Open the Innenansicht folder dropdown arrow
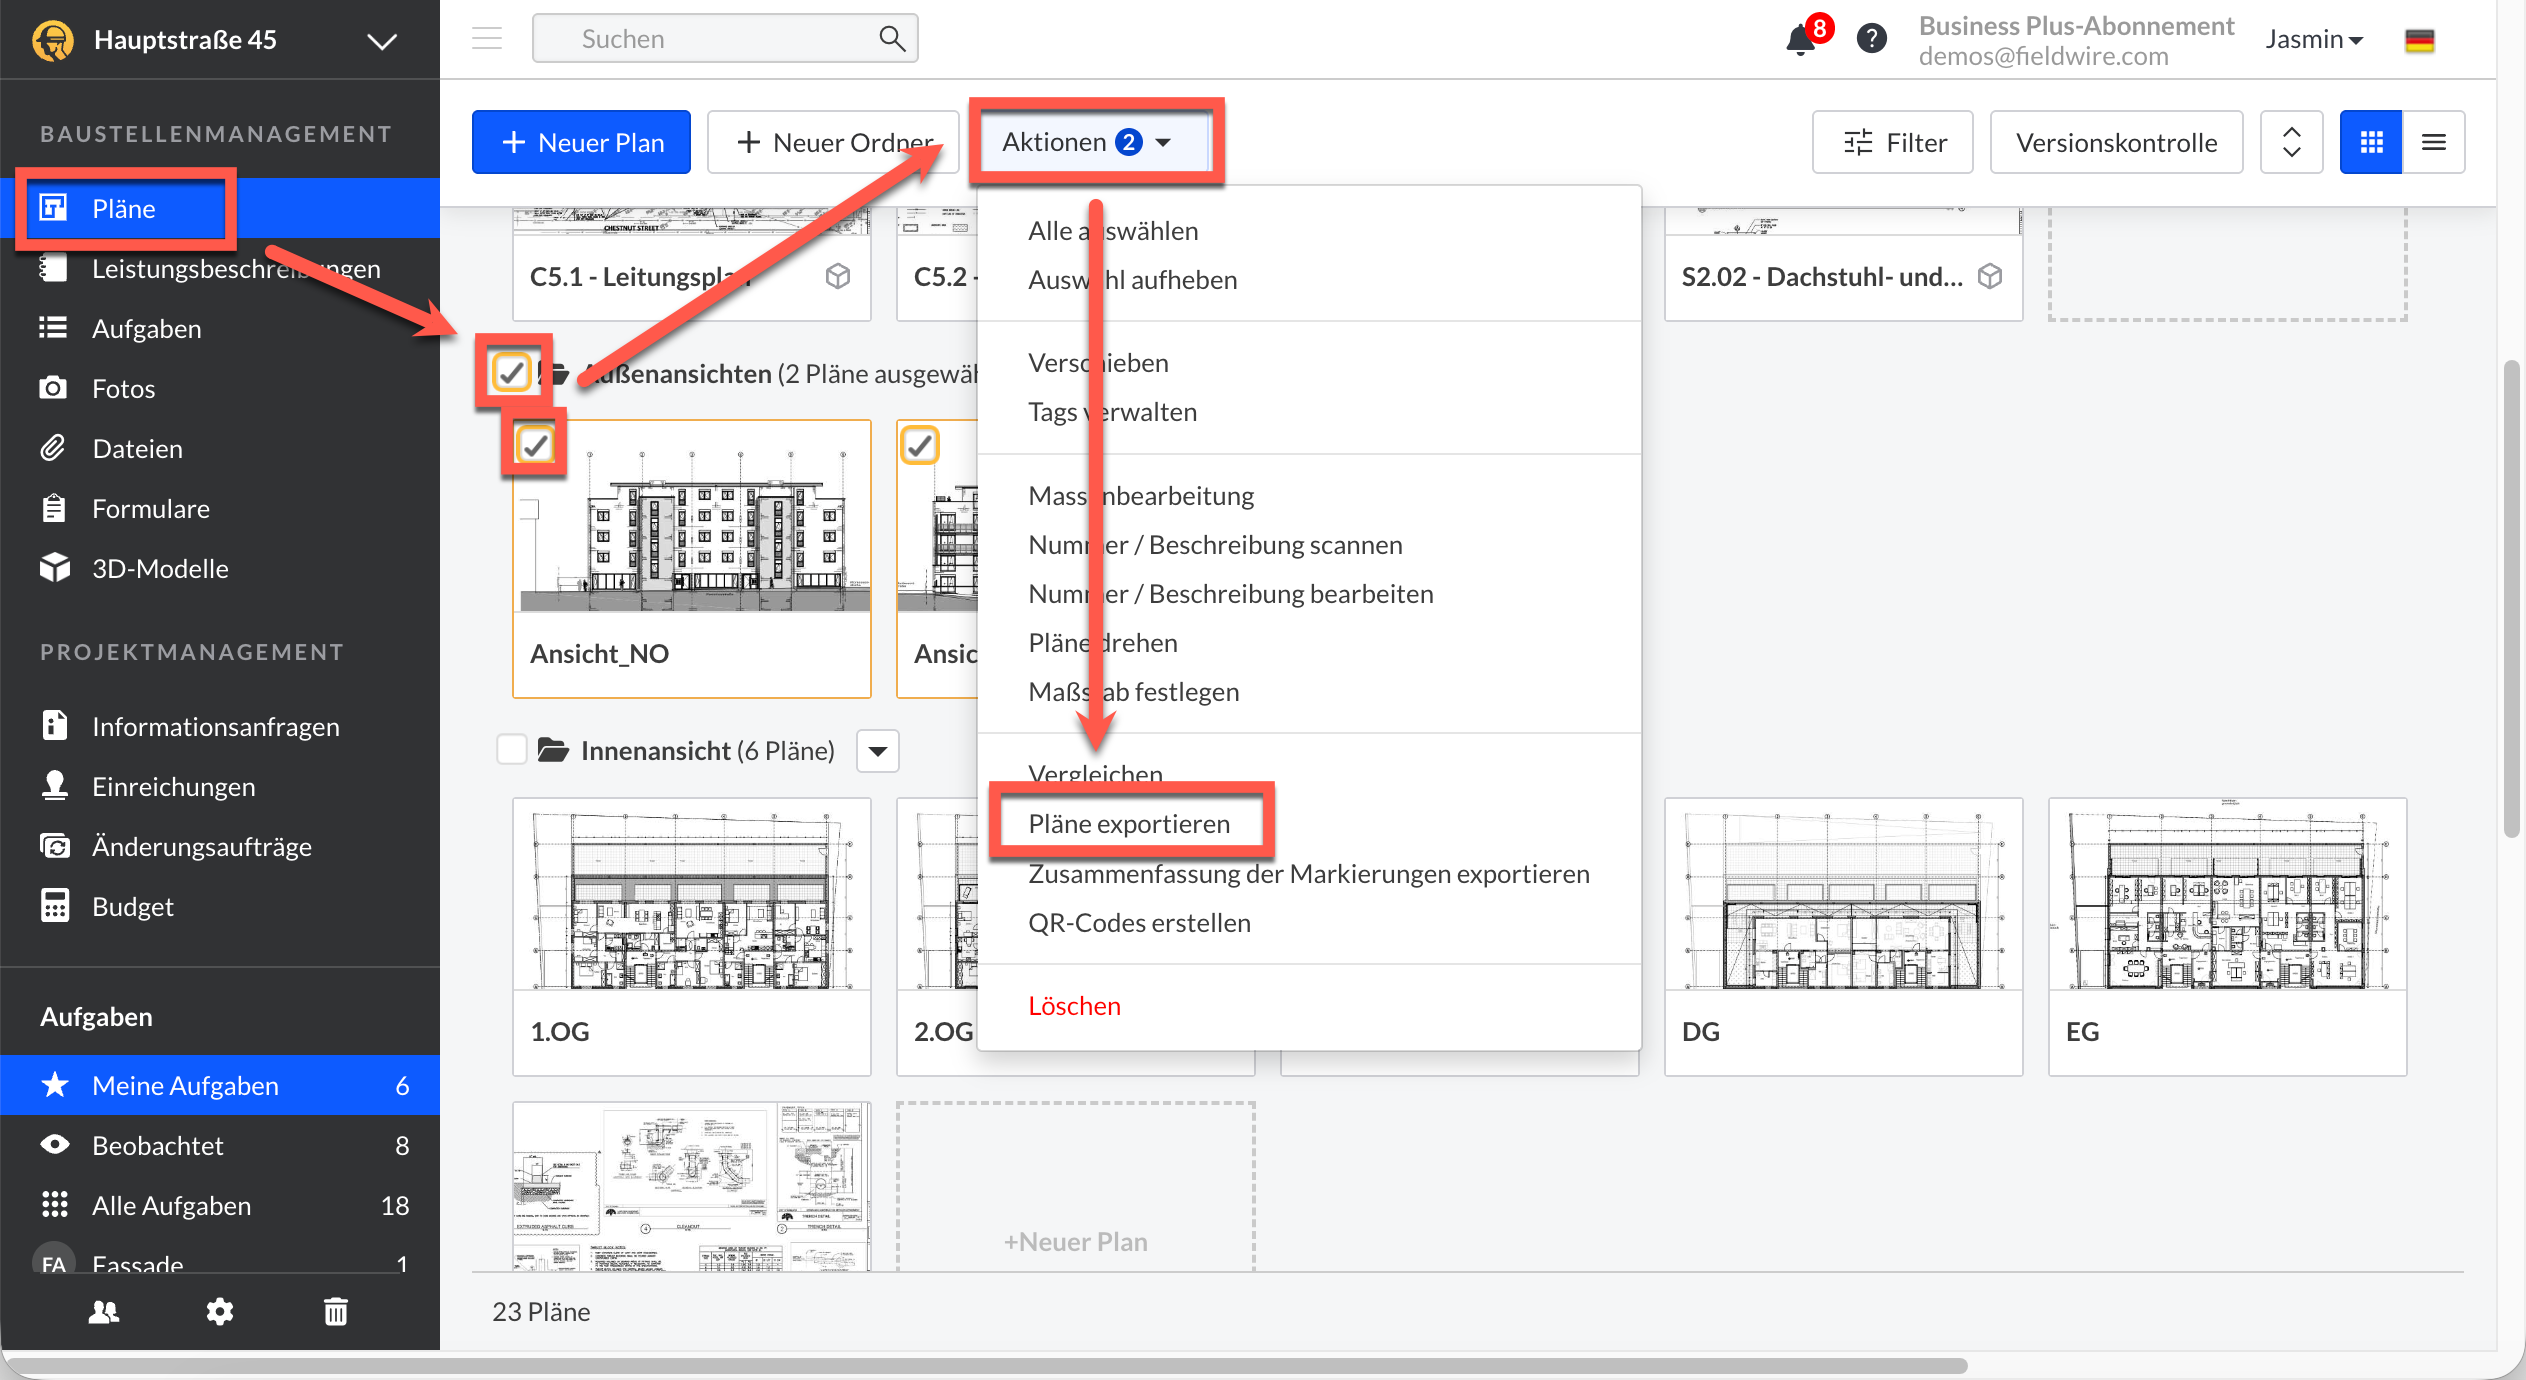2526x1380 pixels. tap(877, 751)
